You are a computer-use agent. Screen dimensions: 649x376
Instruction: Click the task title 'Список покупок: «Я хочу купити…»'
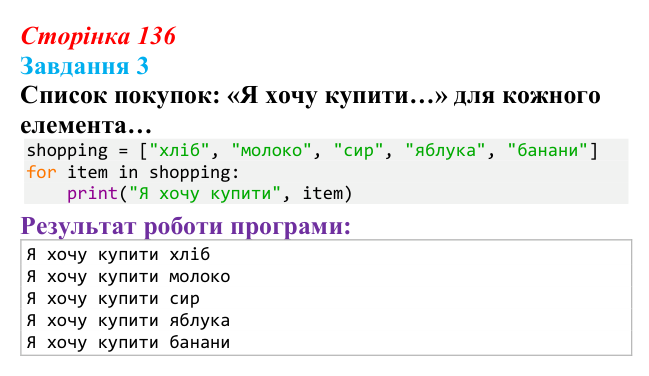point(234,96)
